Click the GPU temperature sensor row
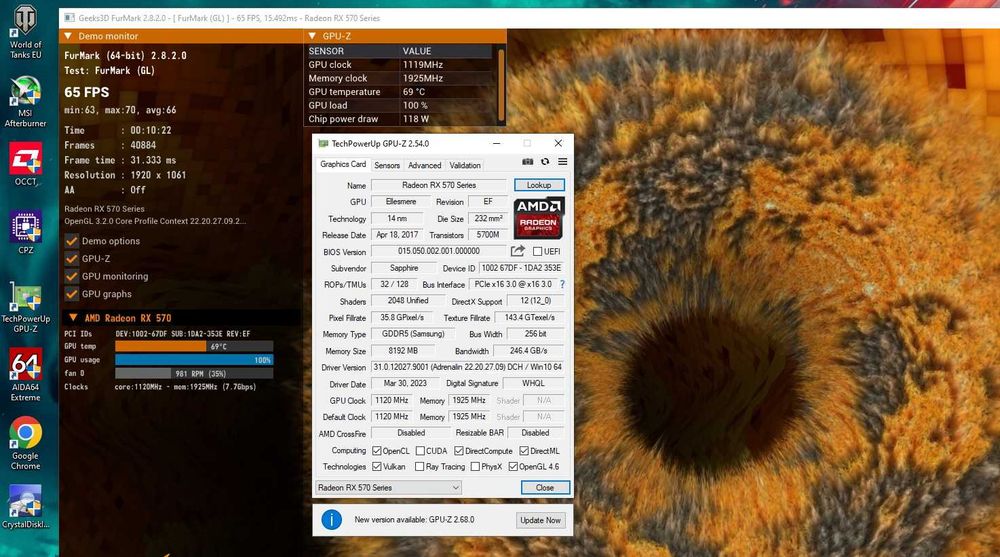 (400, 92)
